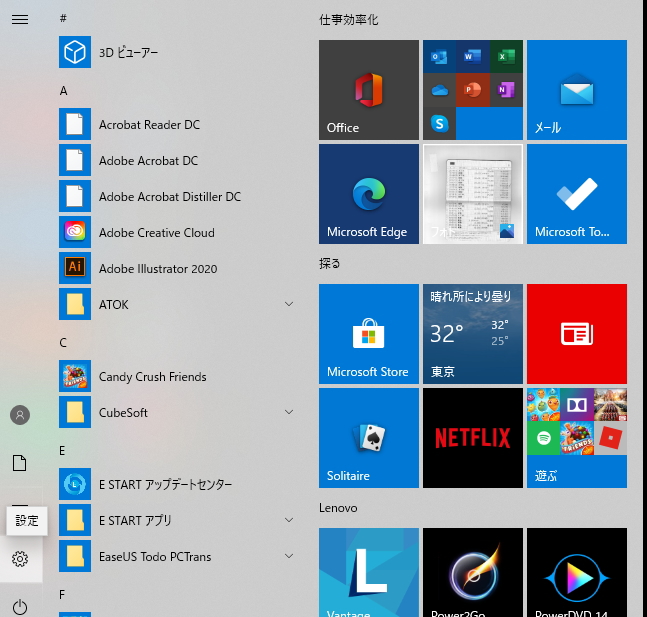Launch Power2Go tile
The image size is (647, 617).
click(x=473, y=572)
